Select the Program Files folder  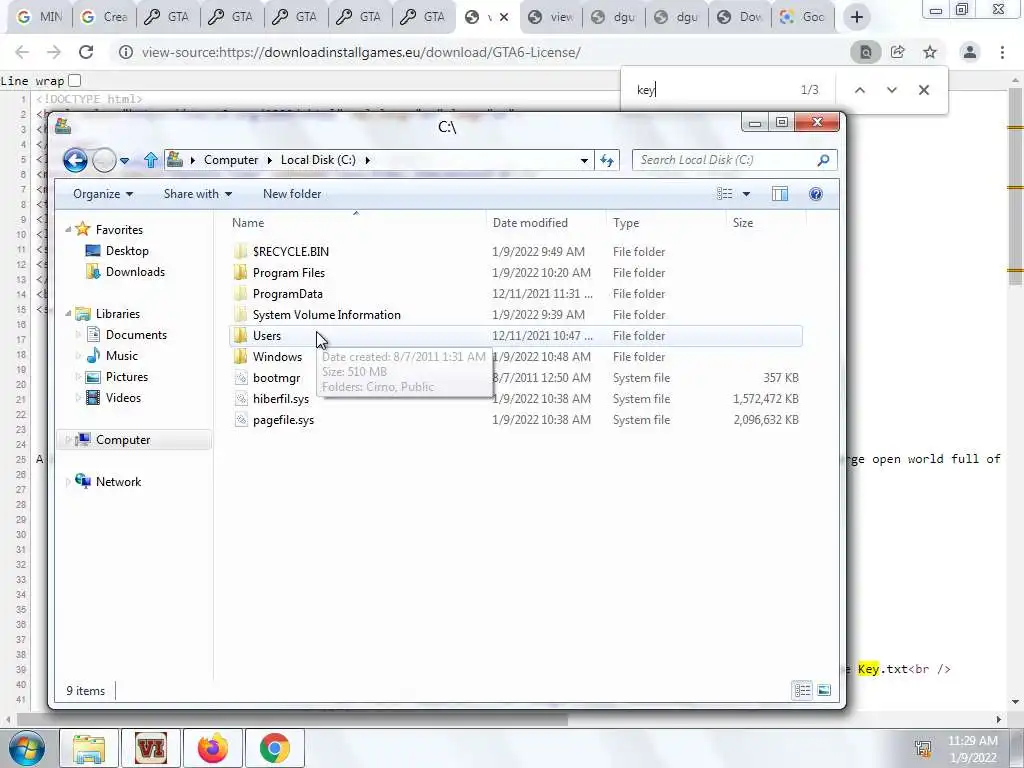(x=516, y=272)
